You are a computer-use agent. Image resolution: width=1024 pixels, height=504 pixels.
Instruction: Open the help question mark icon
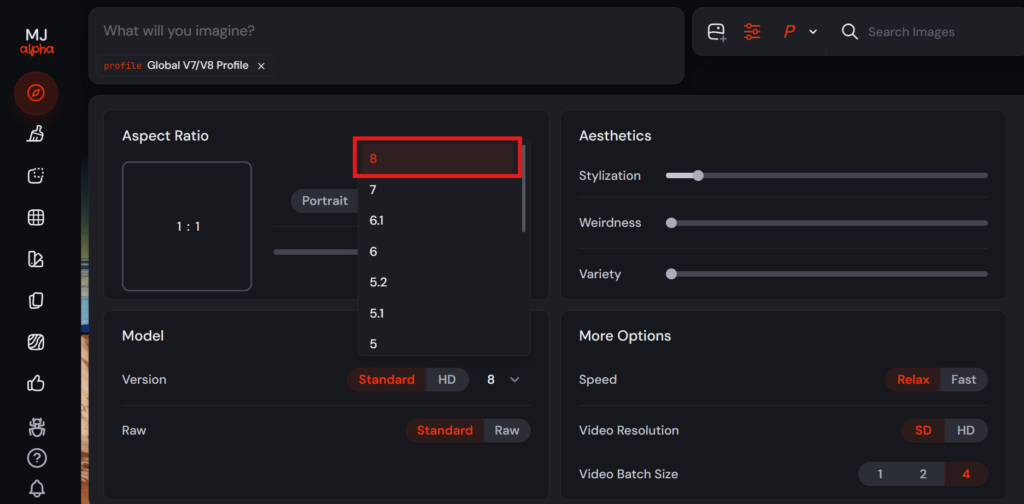click(36, 459)
